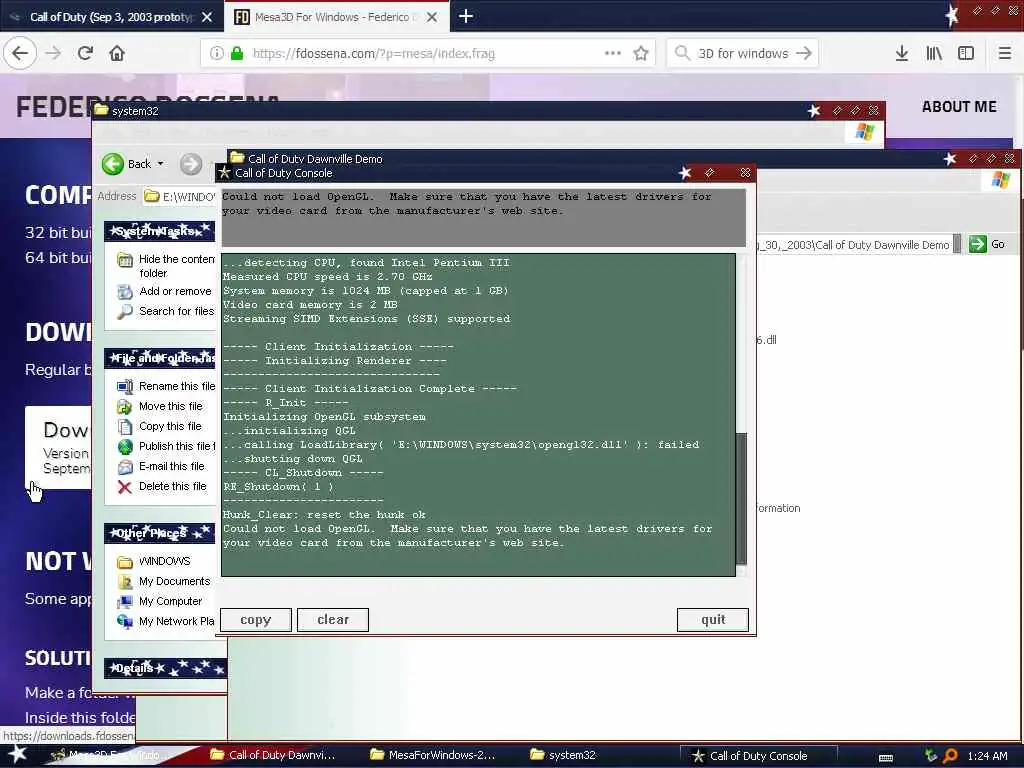1024x768 pixels.
Task: Open Firefox downloads arrow icon
Action: click(x=902, y=53)
